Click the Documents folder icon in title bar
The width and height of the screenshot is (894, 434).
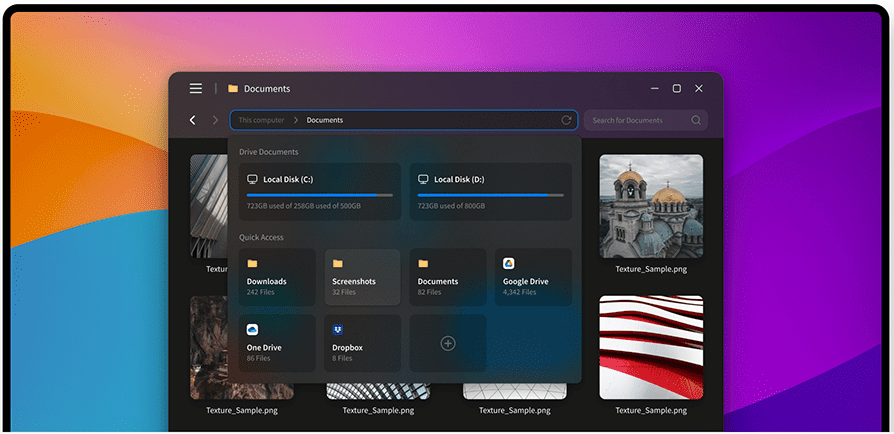[233, 89]
